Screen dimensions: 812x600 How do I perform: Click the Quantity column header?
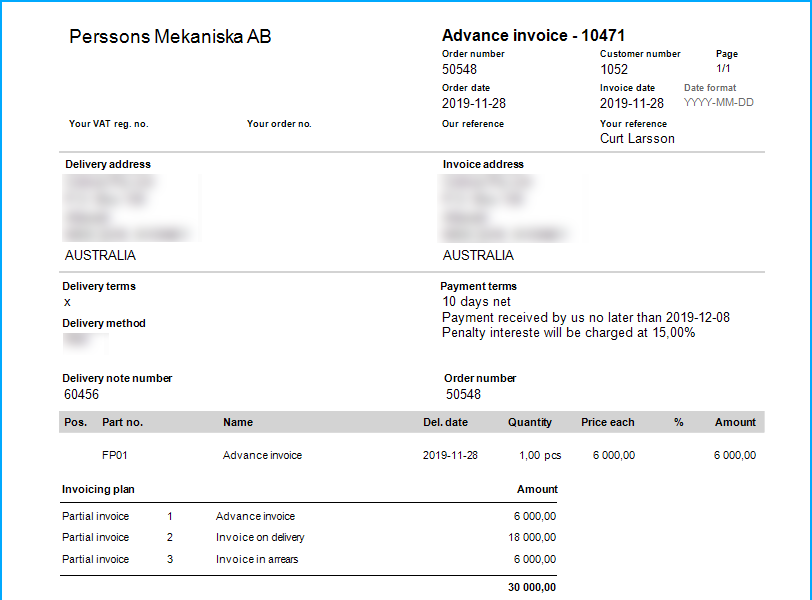[x=530, y=422]
